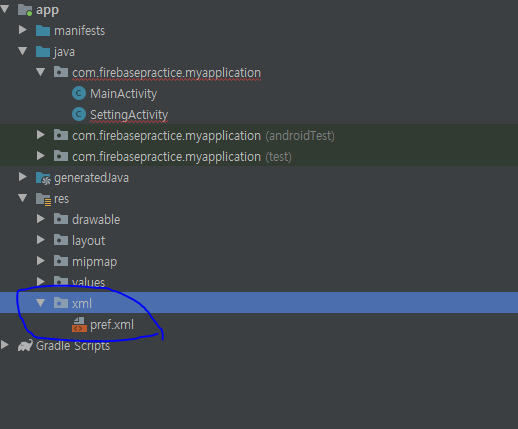Expand the manifests folder arrow
Viewport: 518px width, 429px height.
click(x=23, y=30)
